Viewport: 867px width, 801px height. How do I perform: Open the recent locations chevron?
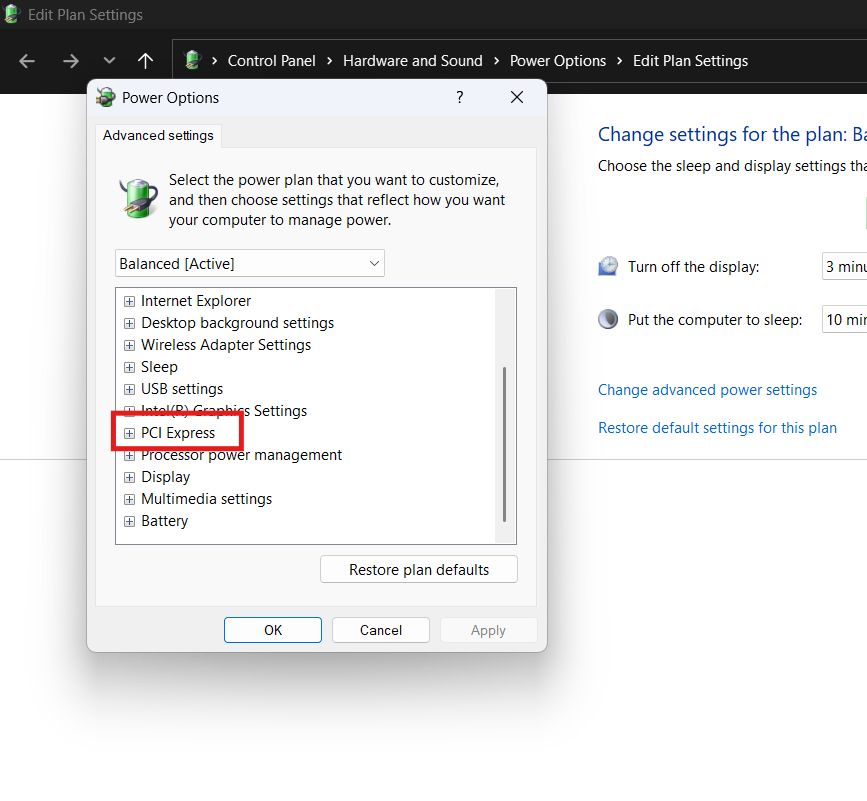tap(109, 61)
